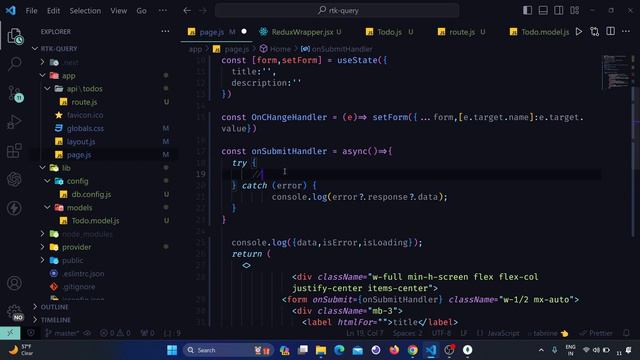Open the editor More Actions ellipsis

pos(626,31)
